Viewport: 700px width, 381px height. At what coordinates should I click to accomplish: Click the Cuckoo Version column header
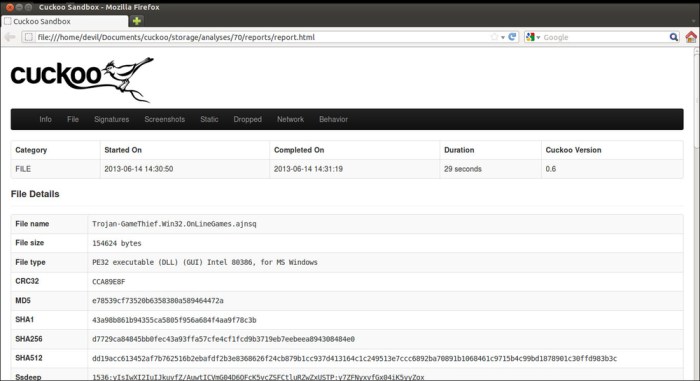point(573,150)
